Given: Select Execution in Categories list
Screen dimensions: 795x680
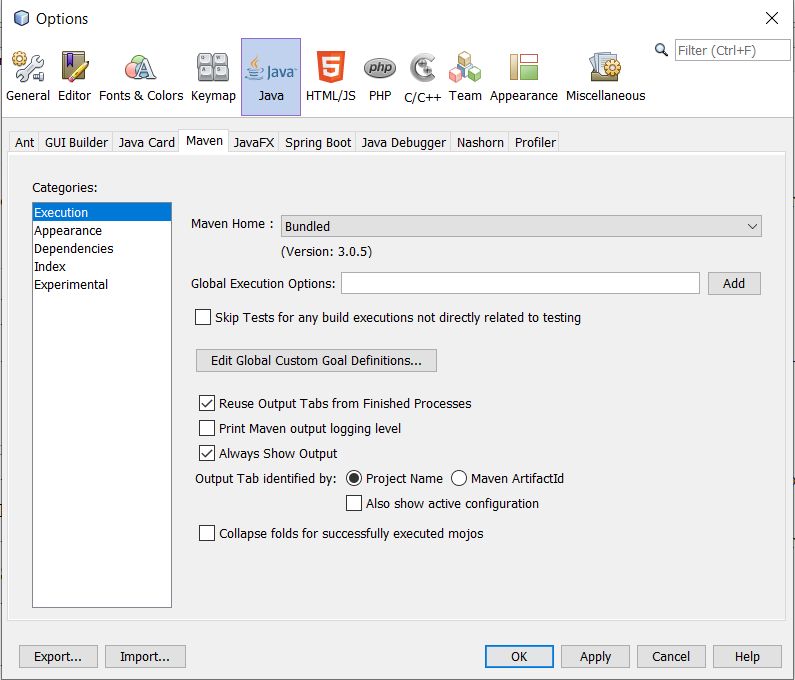Looking at the screenshot, I should [102, 212].
